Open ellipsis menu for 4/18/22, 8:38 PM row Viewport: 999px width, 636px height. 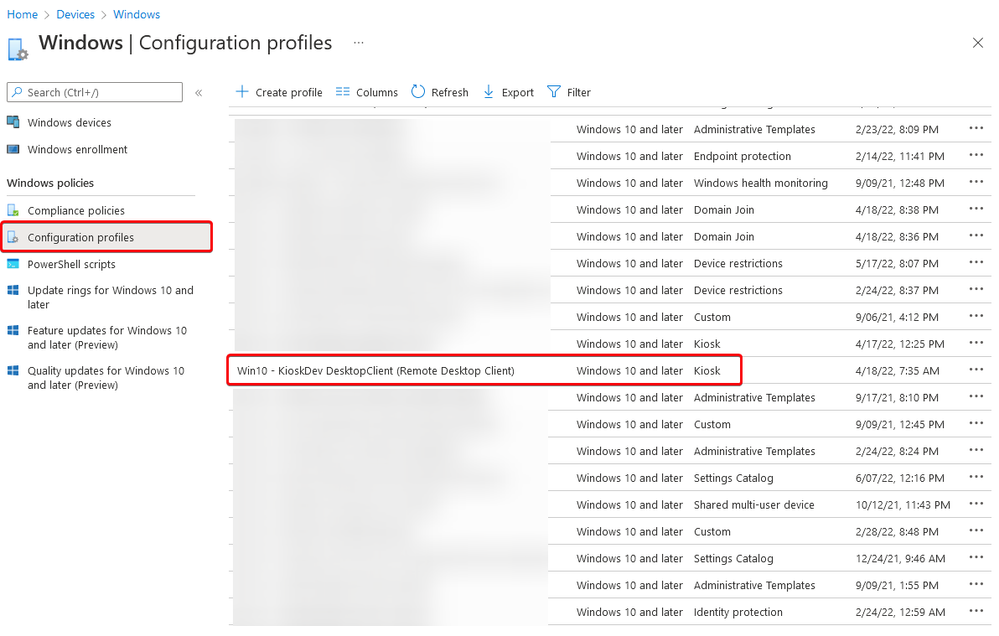tap(976, 208)
